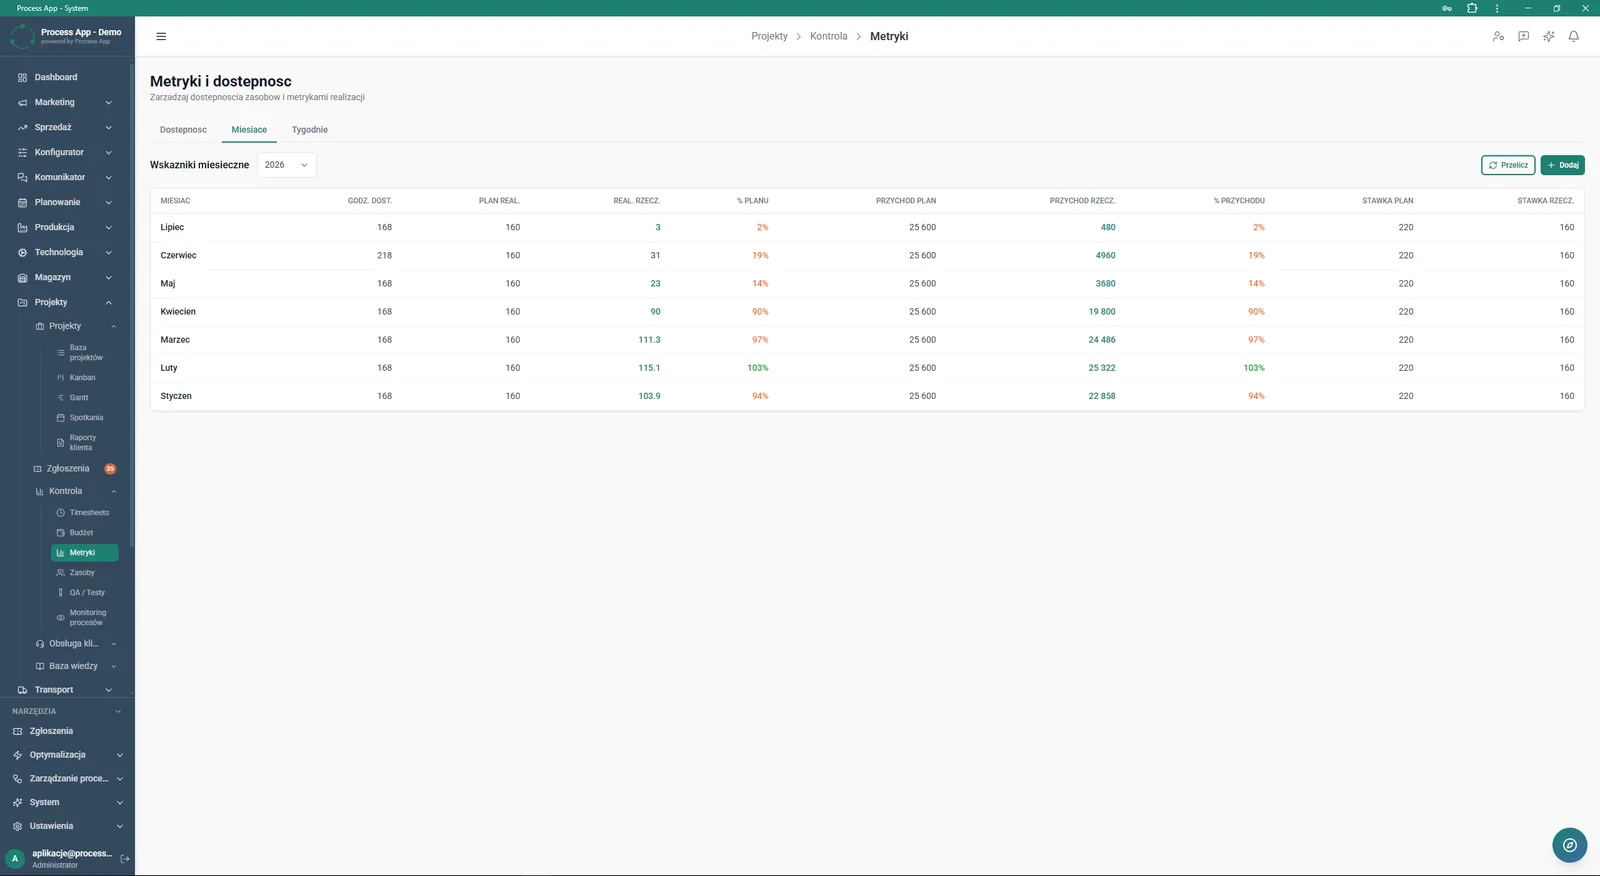Image resolution: width=1600 pixels, height=876 pixels.
Task: Open Zasoby in the sidebar
Action: 84,573
